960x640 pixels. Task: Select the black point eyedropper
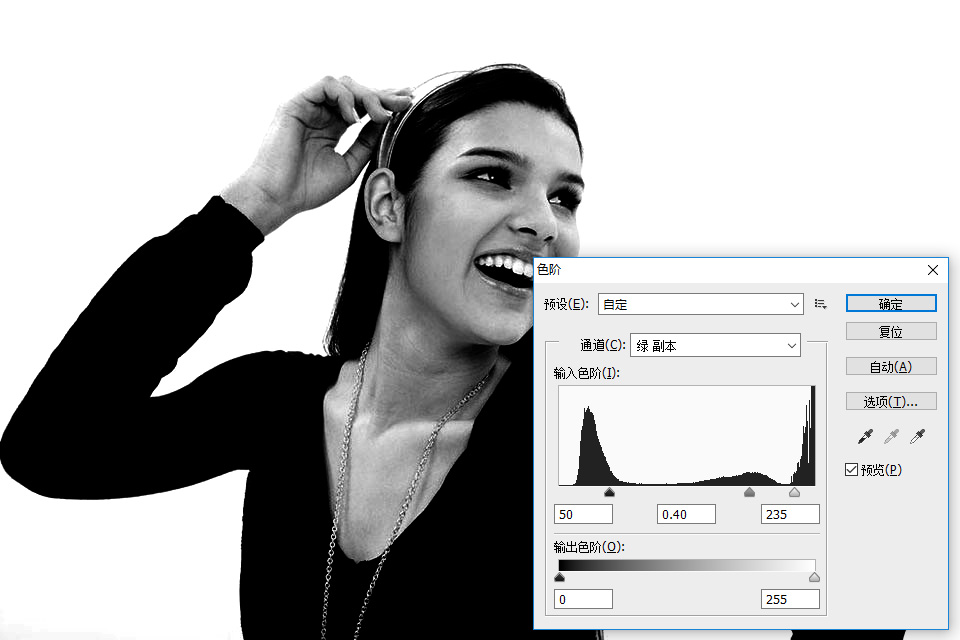[865, 437]
